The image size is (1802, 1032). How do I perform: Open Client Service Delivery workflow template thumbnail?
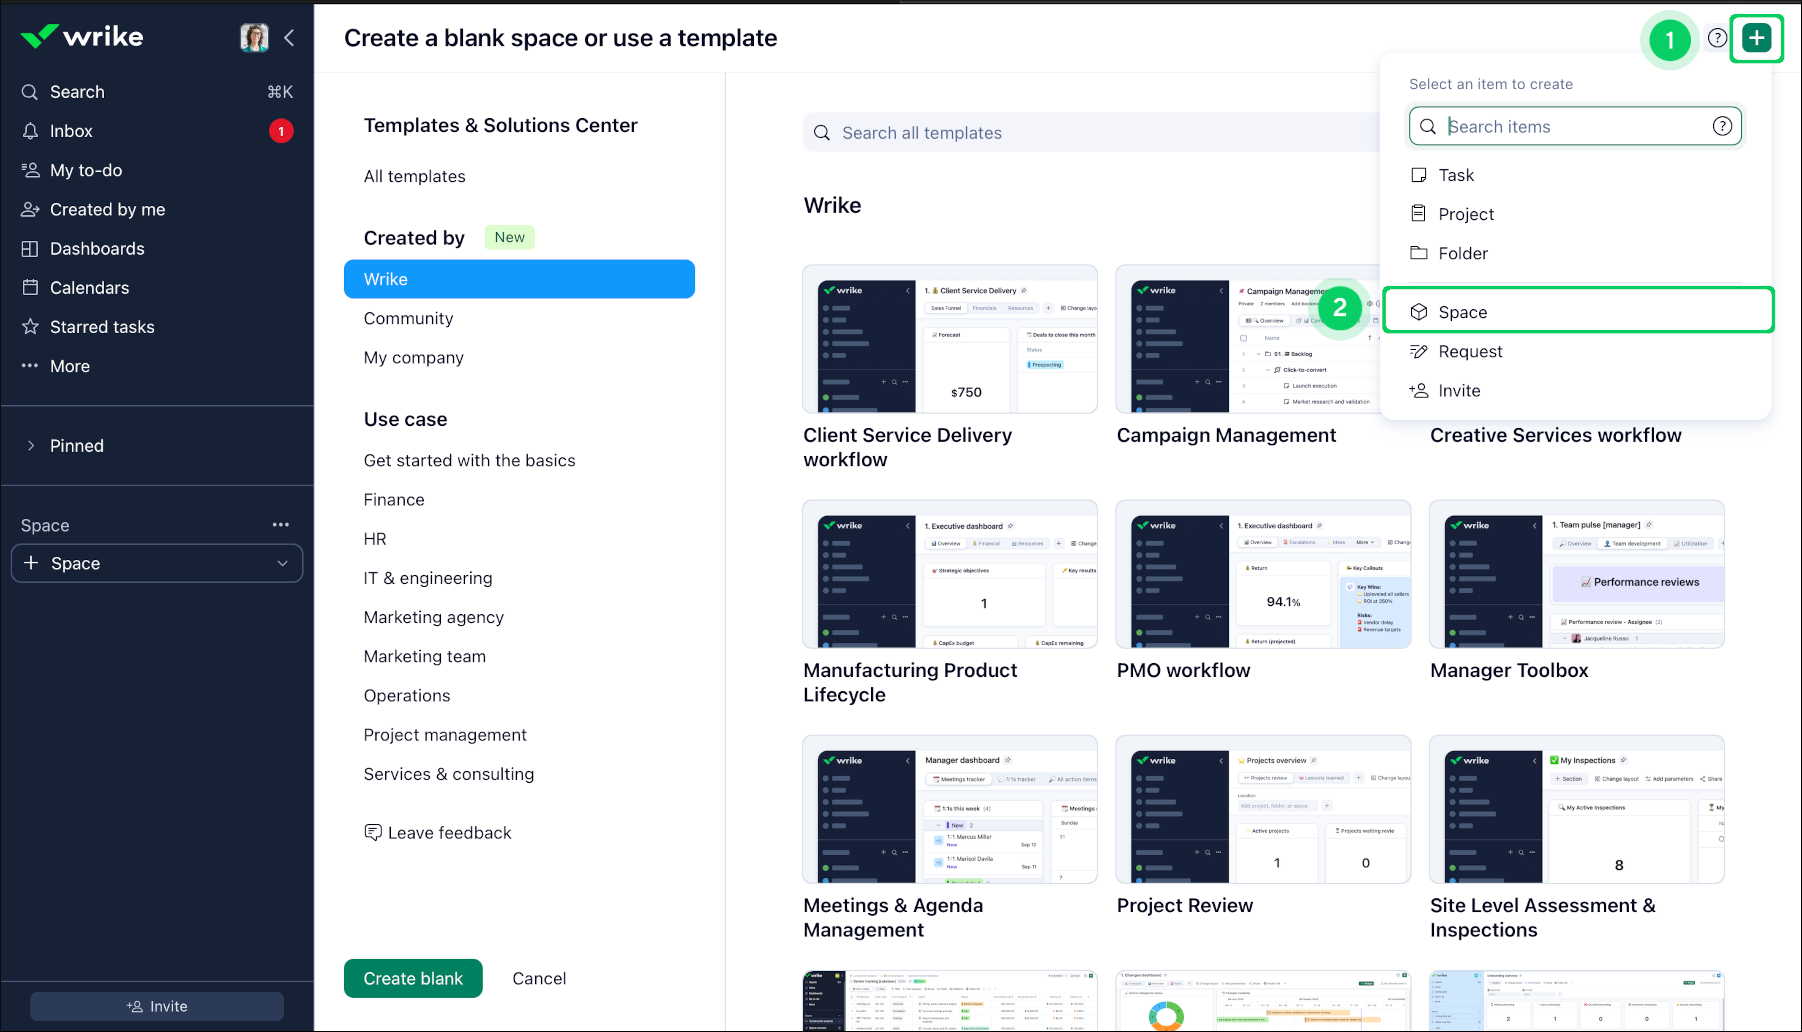click(x=950, y=339)
